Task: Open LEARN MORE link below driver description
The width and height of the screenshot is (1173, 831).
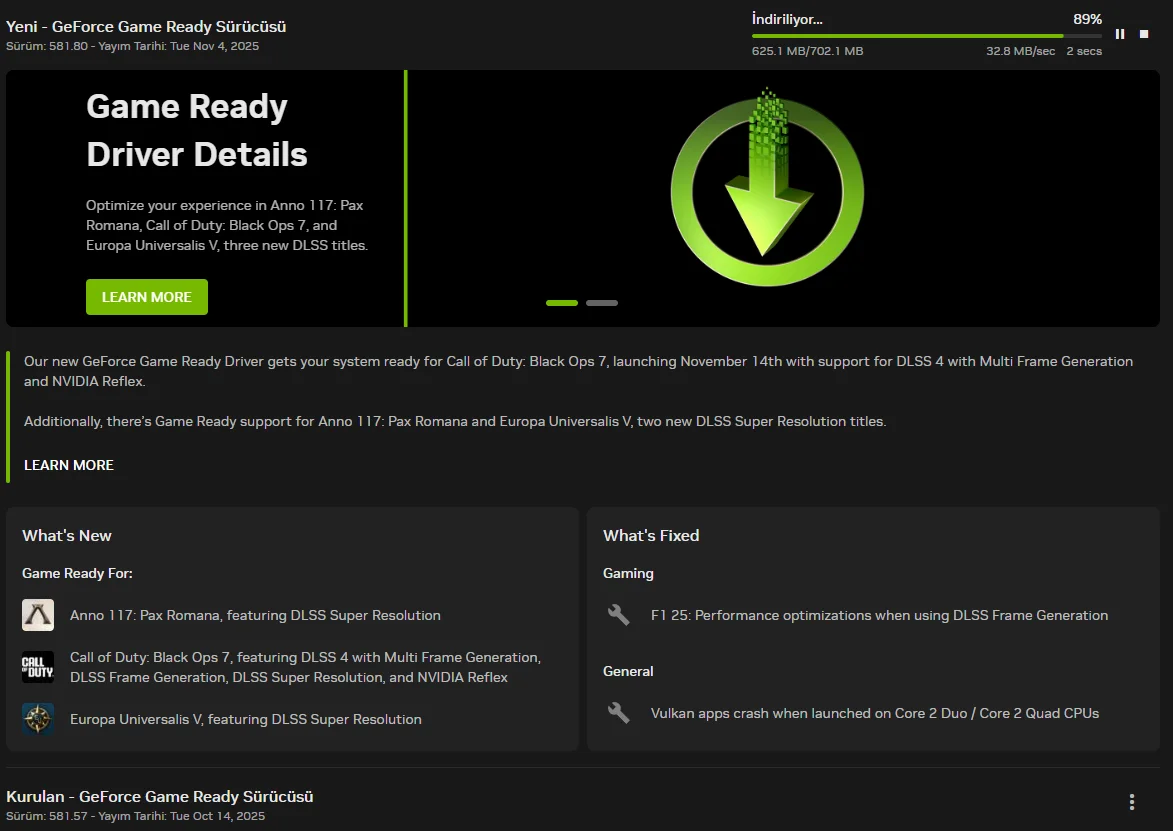Action: point(69,465)
